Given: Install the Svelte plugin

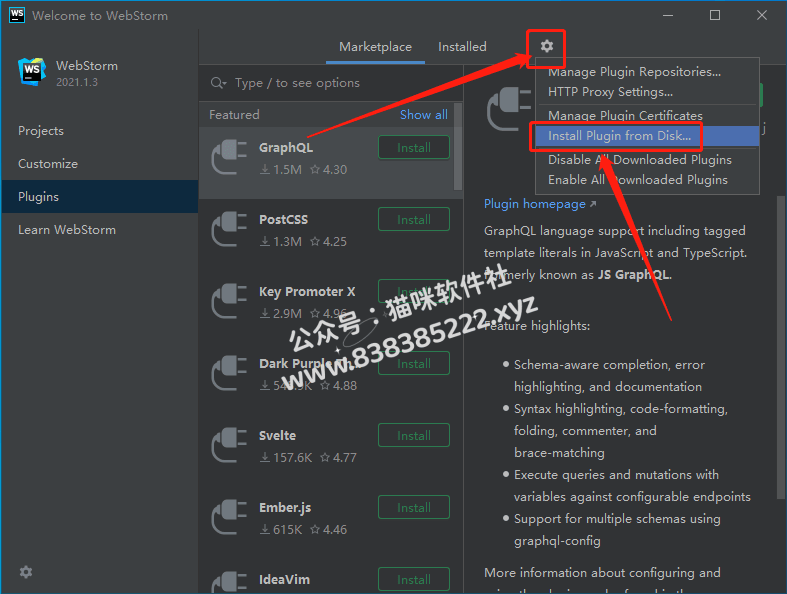Looking at the screenshot, I should (414, 435).
